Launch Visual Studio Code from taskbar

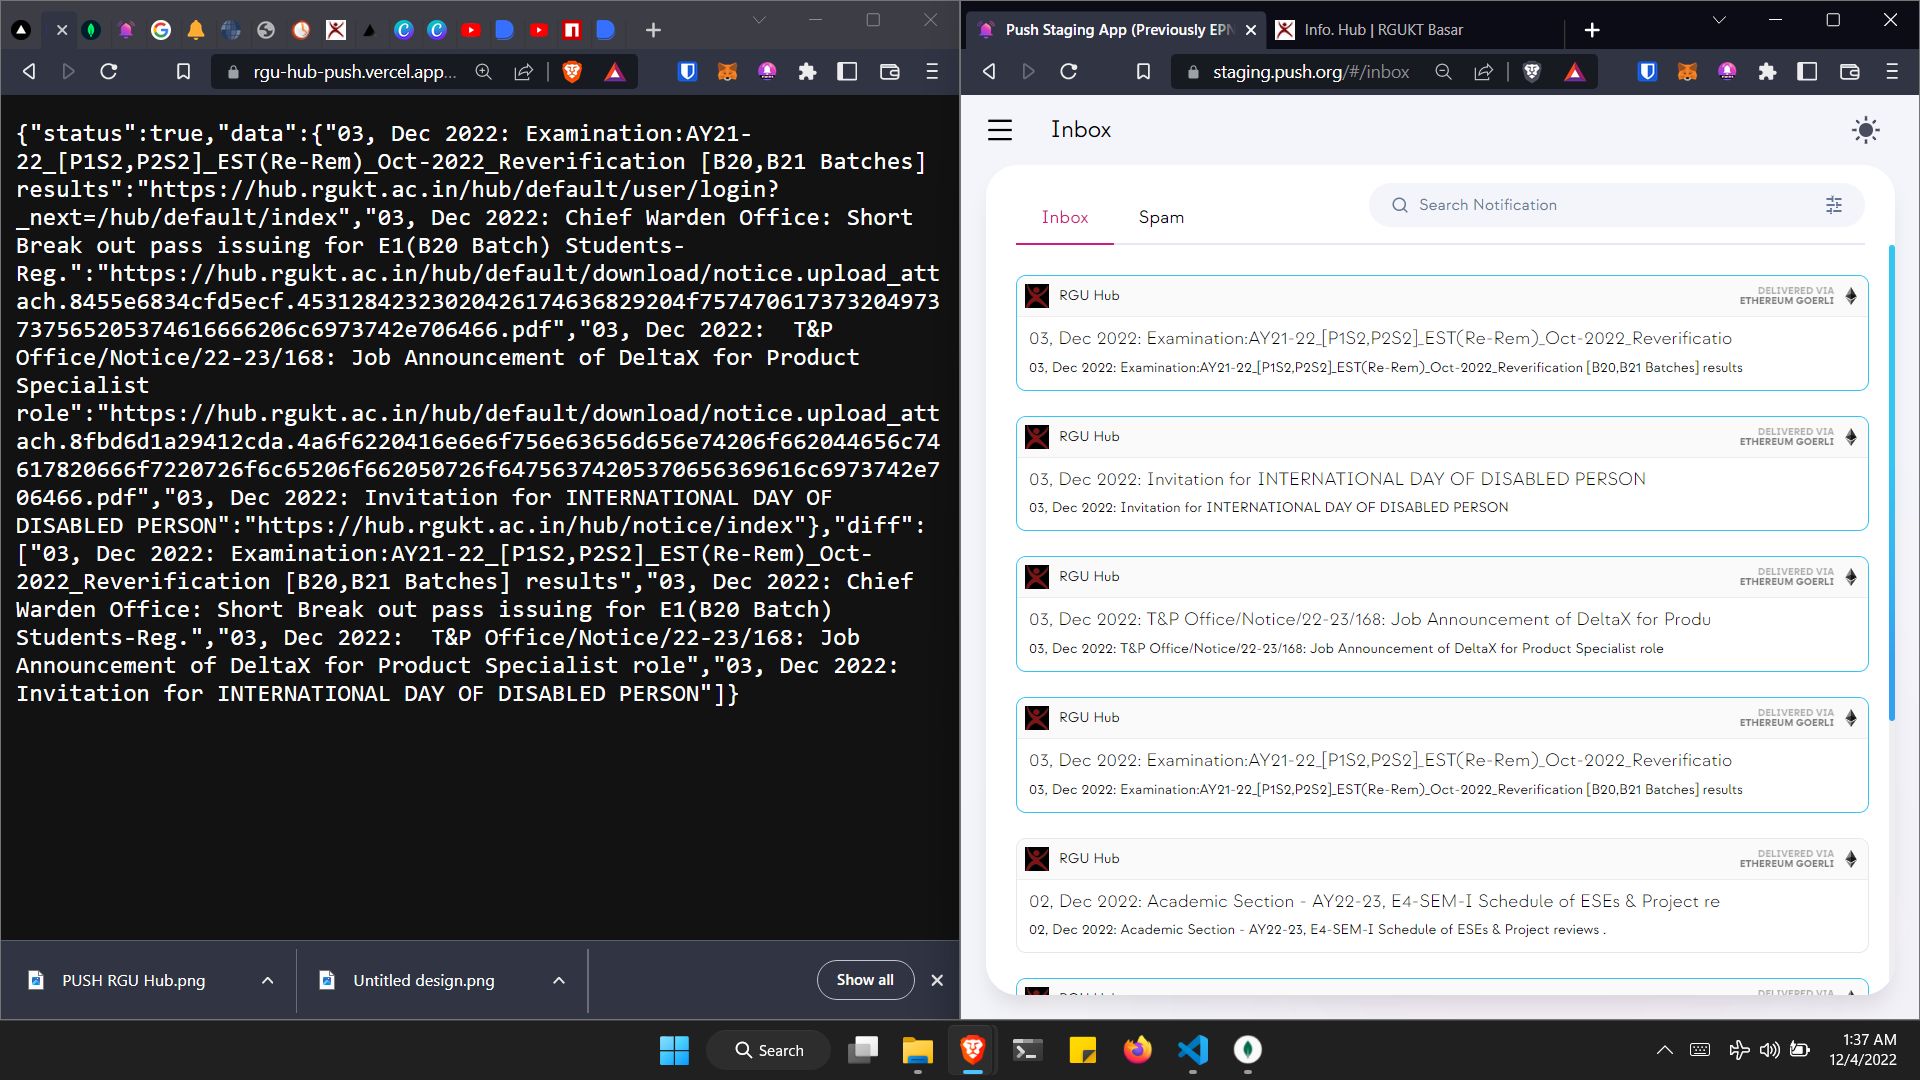coord(1192,1050)
